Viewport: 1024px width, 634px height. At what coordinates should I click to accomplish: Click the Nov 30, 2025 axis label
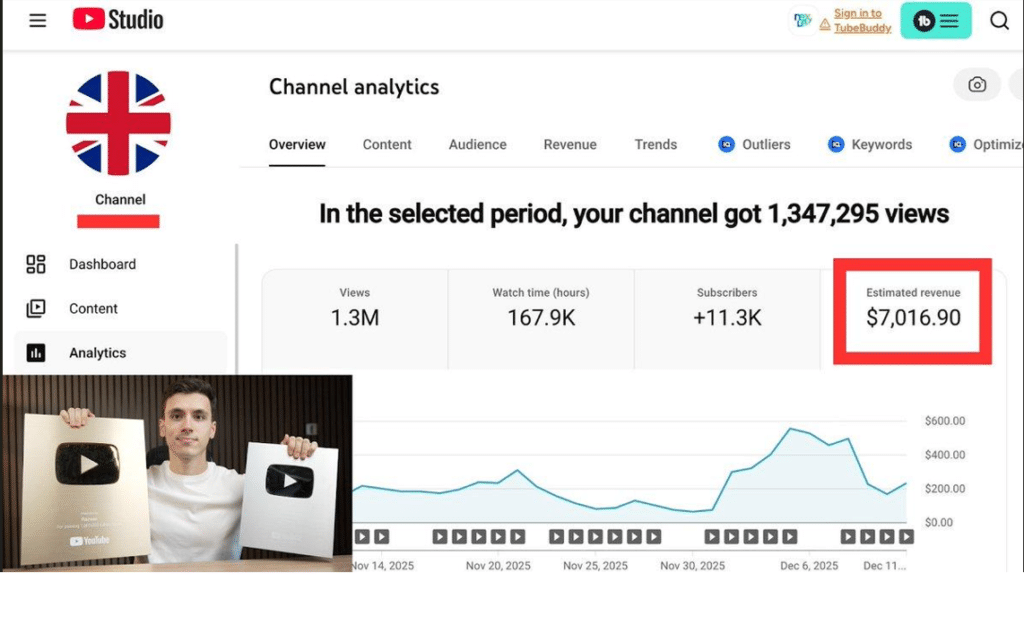(692, 565)
